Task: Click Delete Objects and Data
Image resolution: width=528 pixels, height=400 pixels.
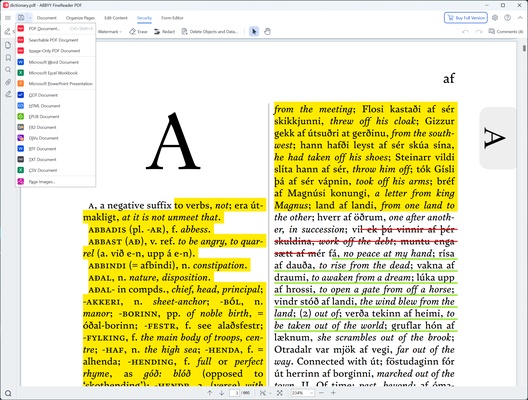Action: [210, 32]
